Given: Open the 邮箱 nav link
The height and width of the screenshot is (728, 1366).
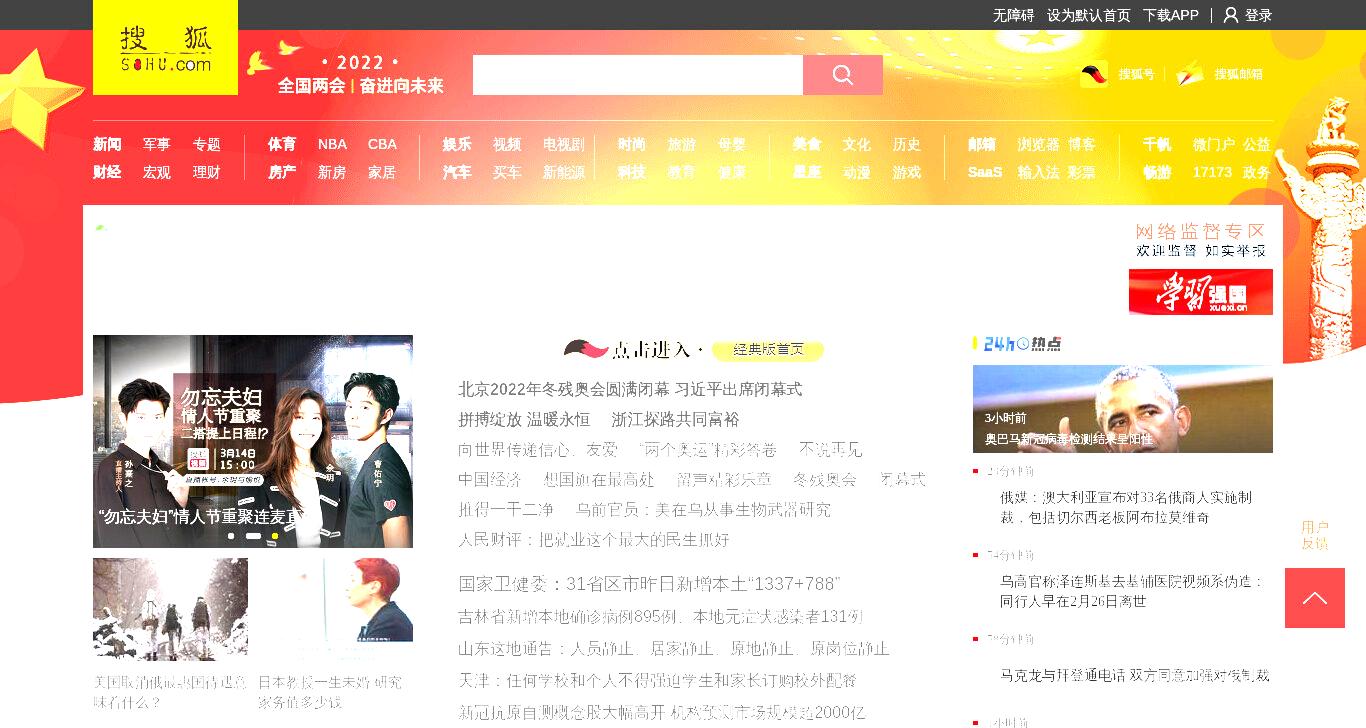Looking at the screenshot, I should (982, 144).
